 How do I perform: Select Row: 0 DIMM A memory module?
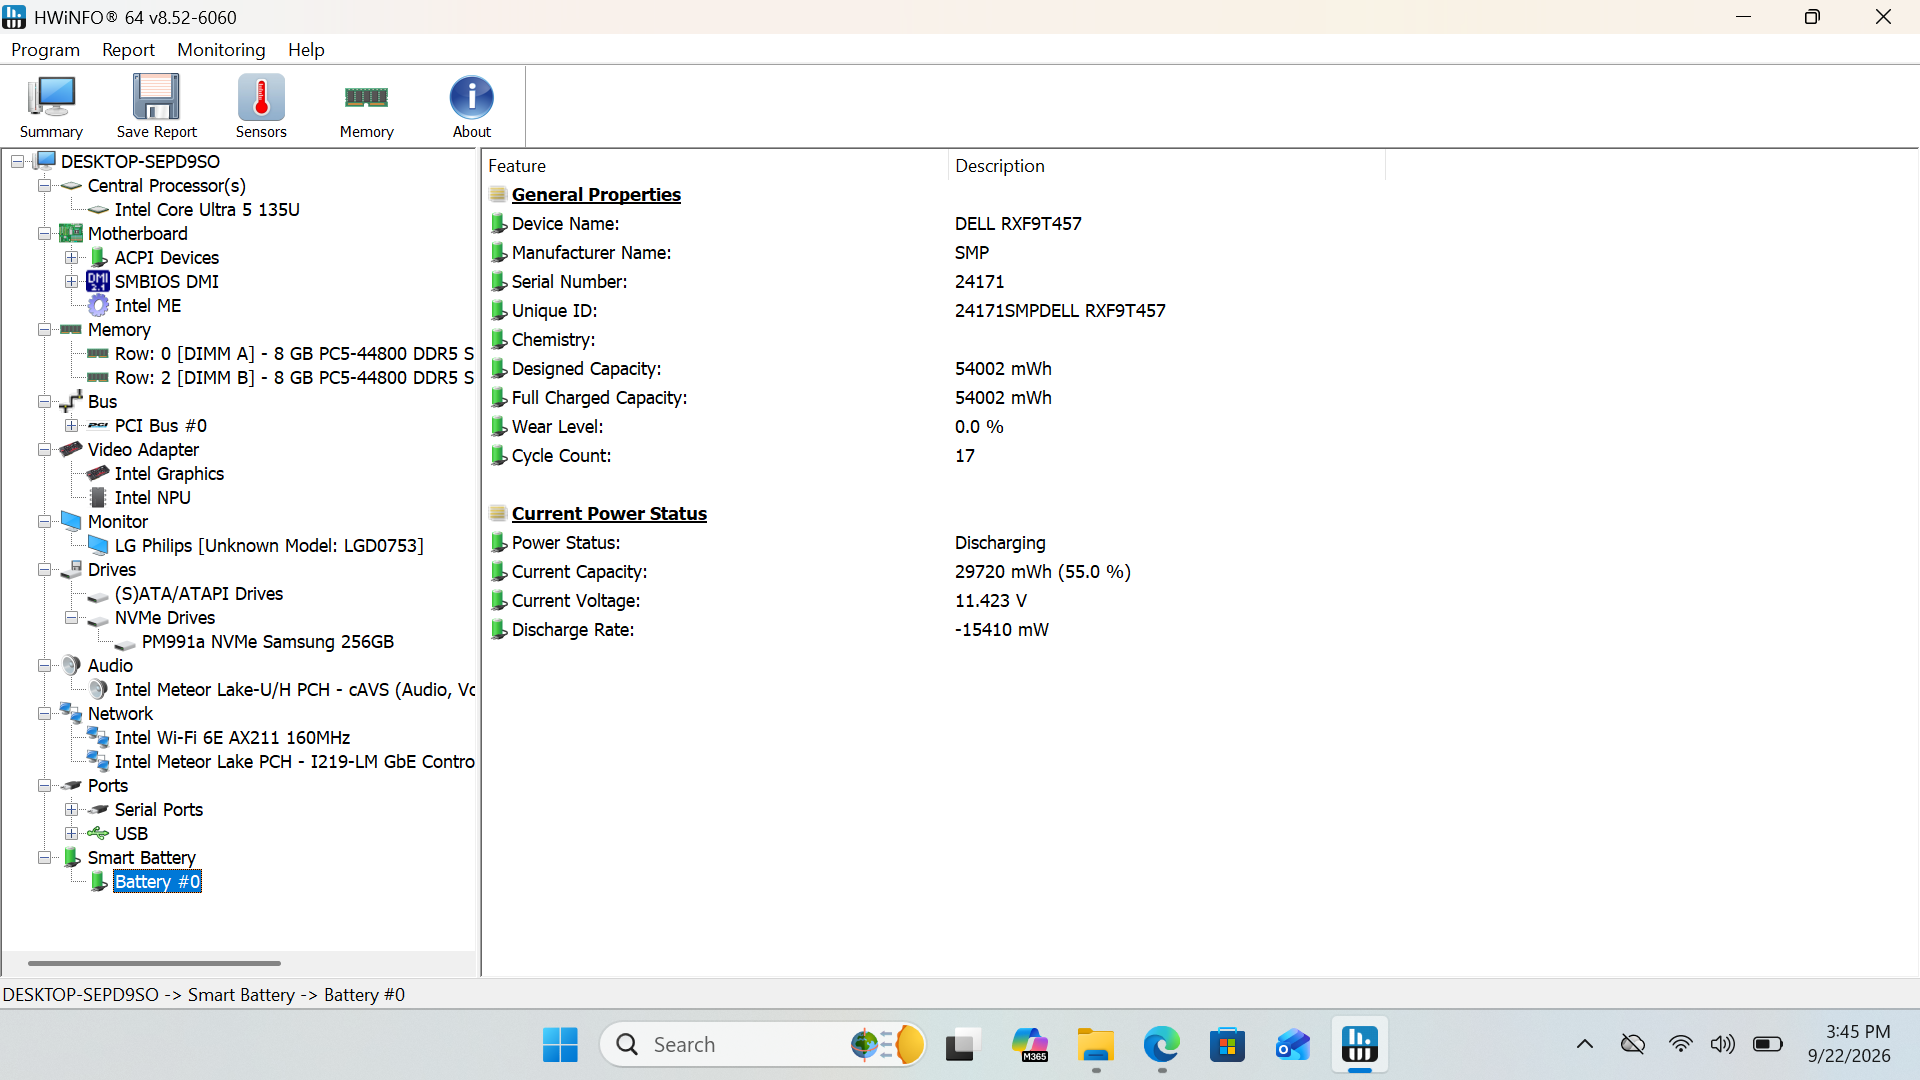[294, 353]
